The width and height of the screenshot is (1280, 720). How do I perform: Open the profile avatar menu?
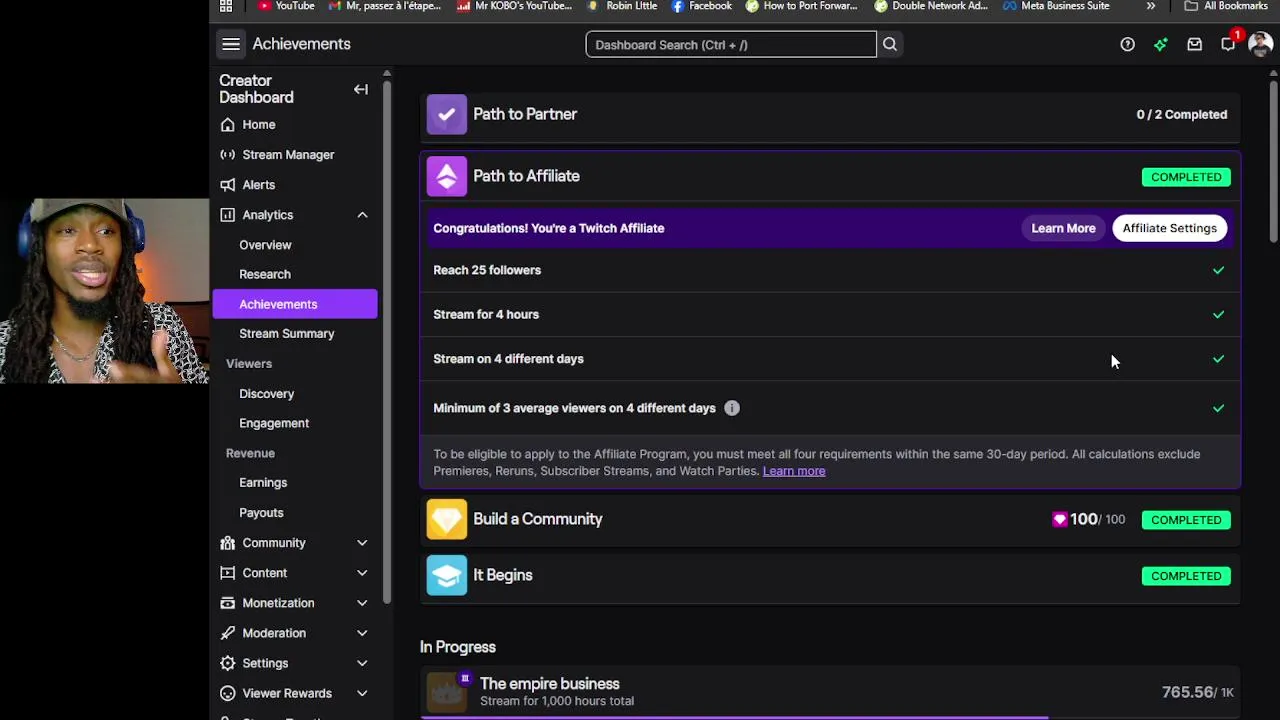point(1260,44)
